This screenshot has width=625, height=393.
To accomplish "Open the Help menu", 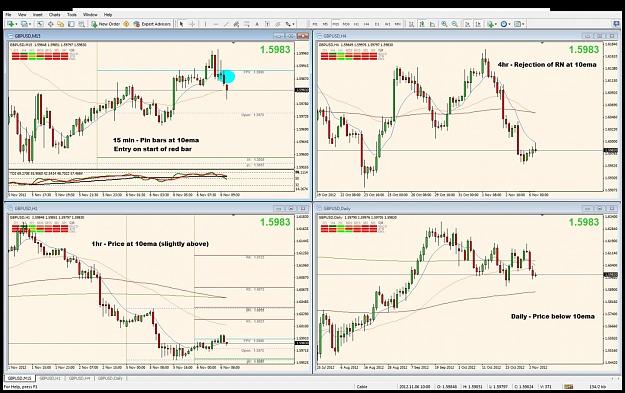I will (x=108, y=15).
